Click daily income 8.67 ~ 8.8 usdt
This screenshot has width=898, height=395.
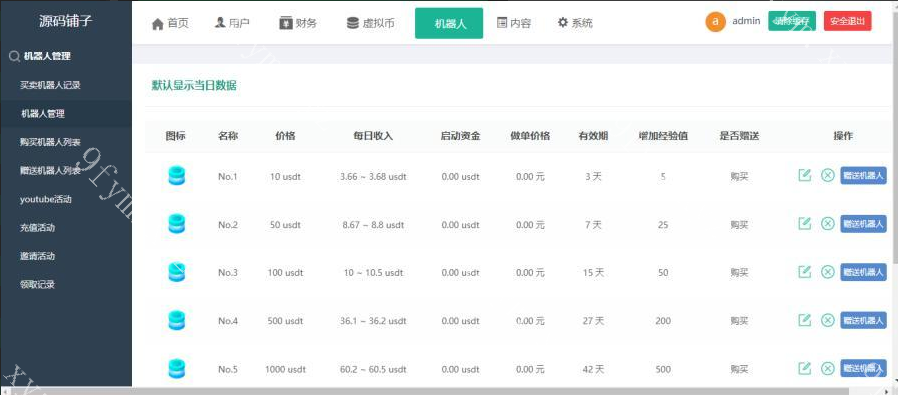[373, 225]
